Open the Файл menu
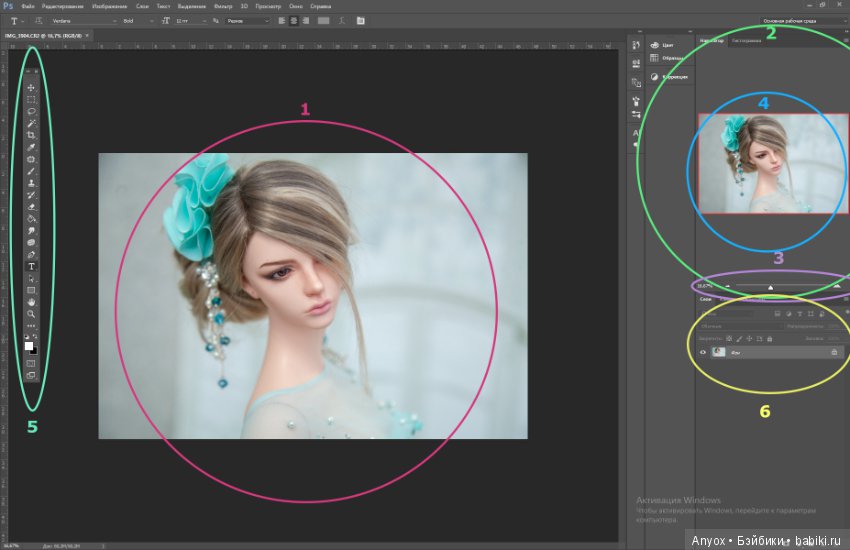The image size is (850, 550). point(28,7)
